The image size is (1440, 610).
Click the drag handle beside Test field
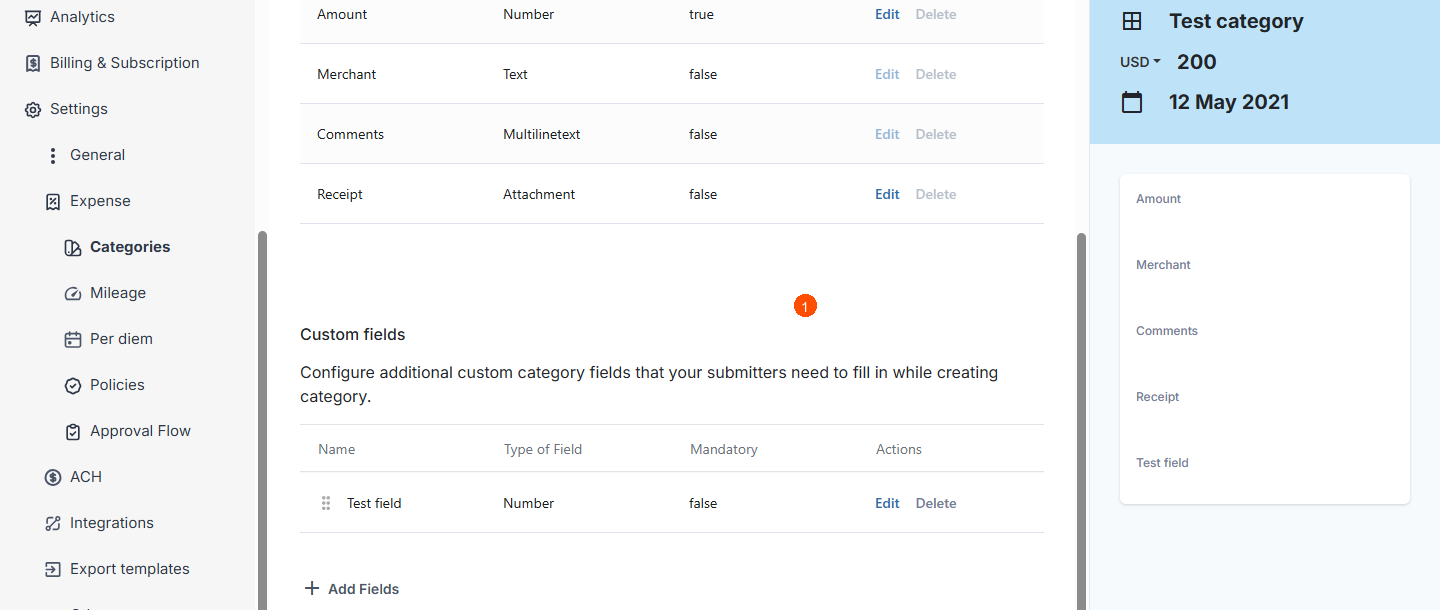[x=326, y=503]
